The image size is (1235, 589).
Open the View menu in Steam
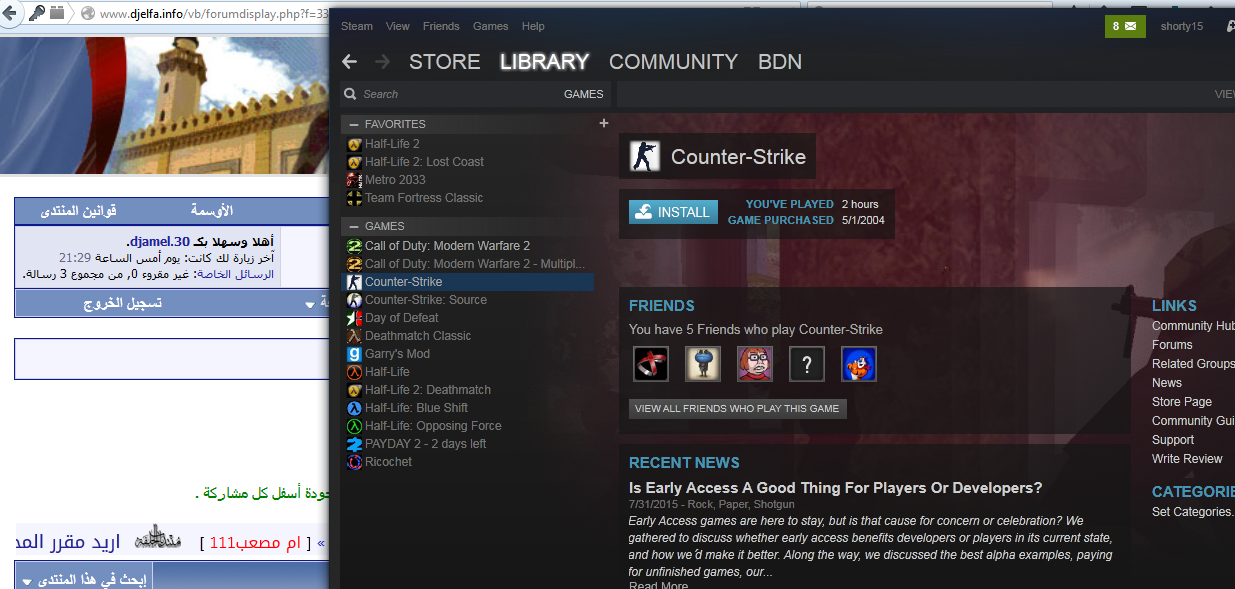[x=398, y=26]
